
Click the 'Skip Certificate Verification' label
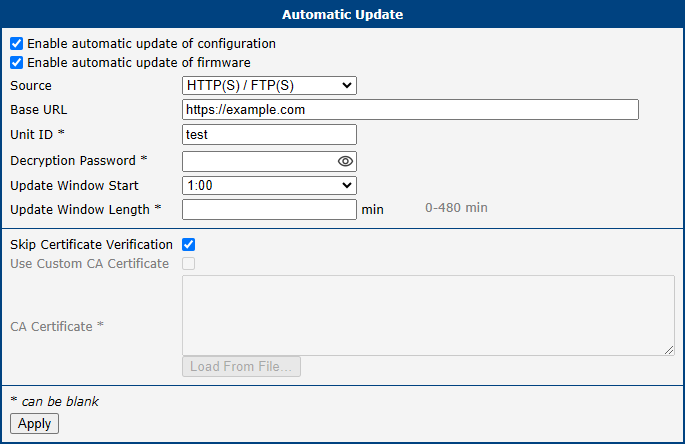[91, 245]
